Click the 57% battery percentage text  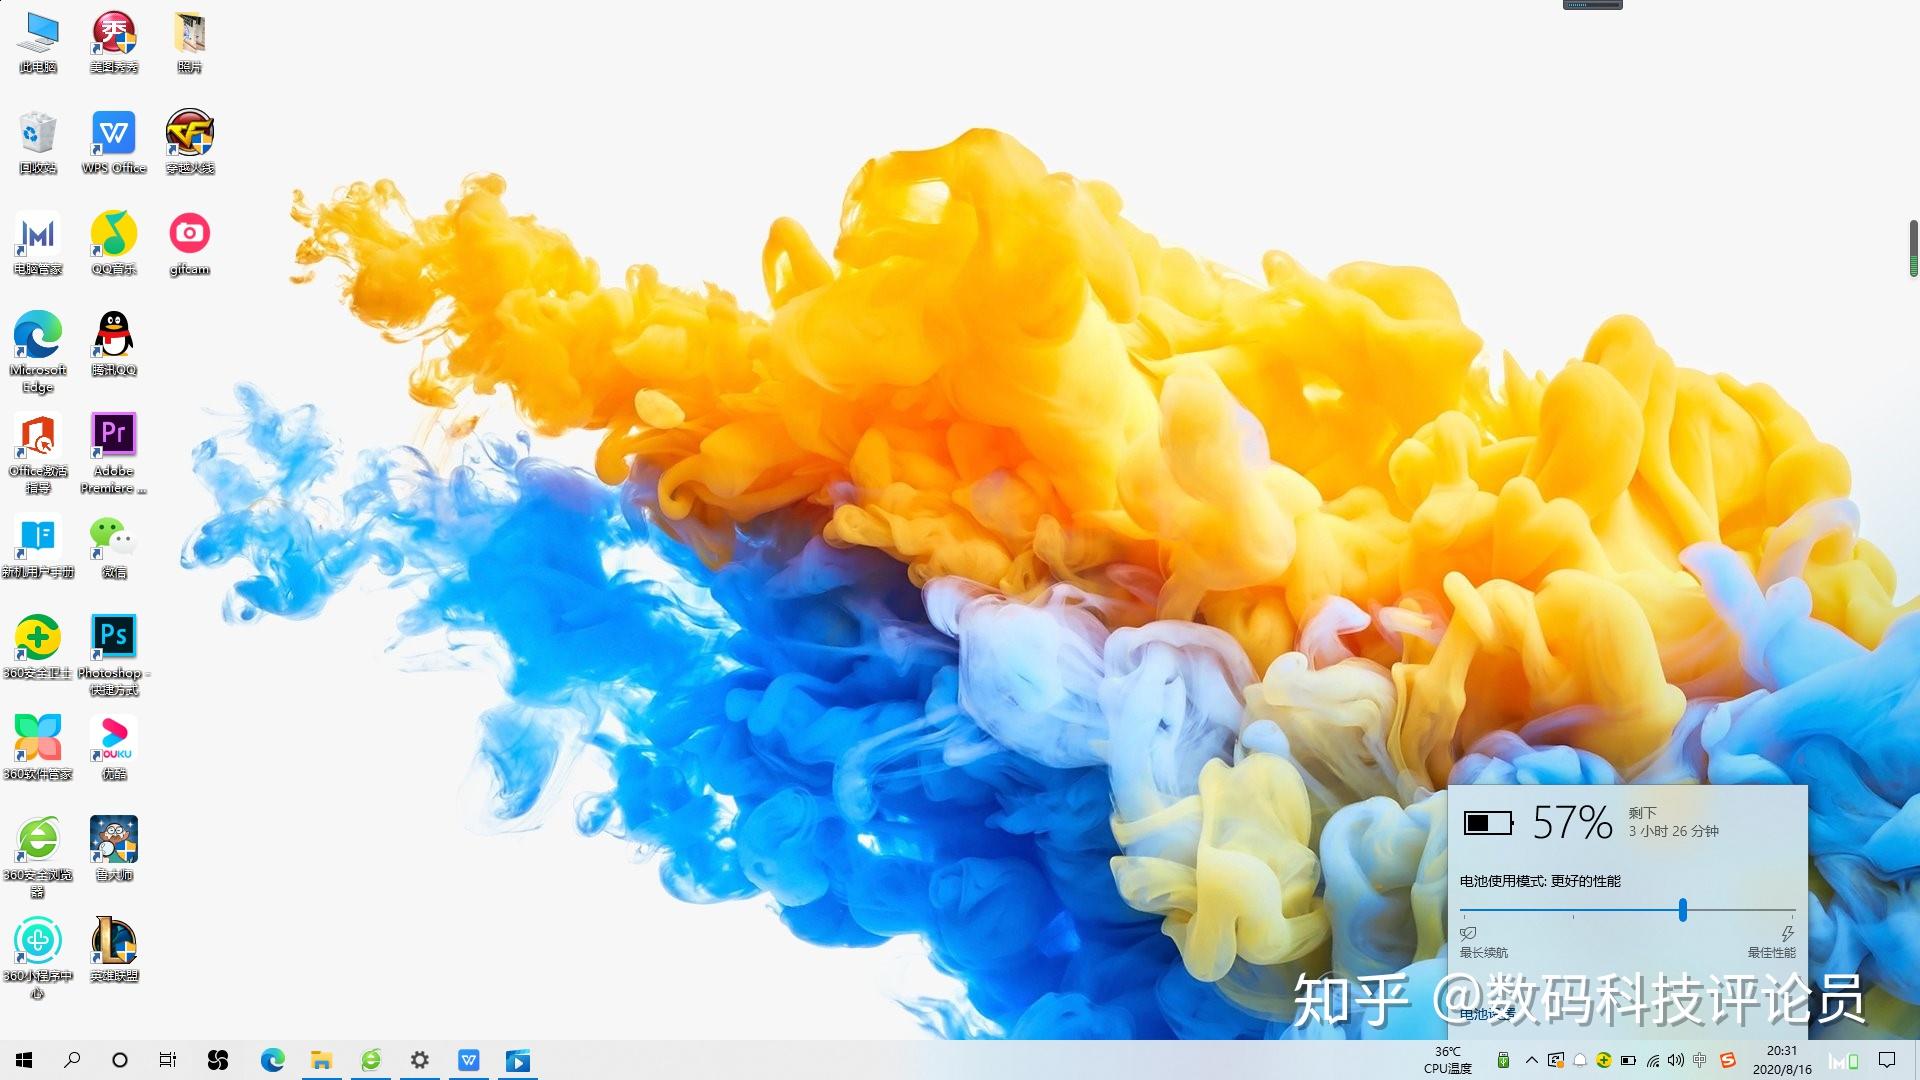coord(1572,822)
